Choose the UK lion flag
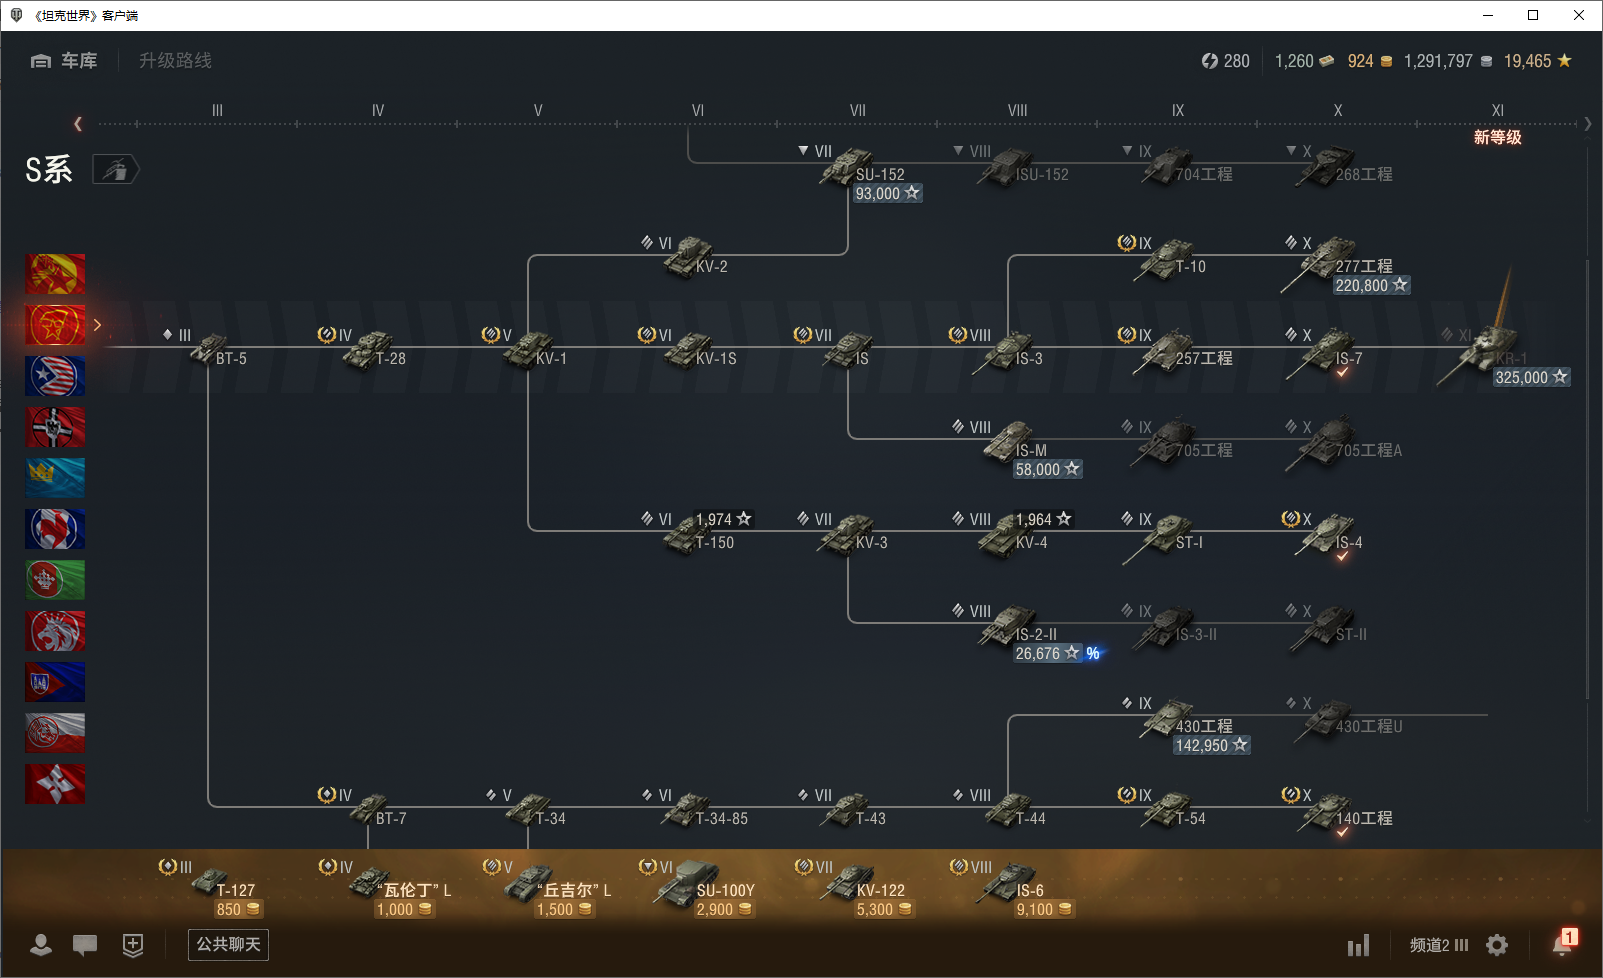 tap(55, 631)
